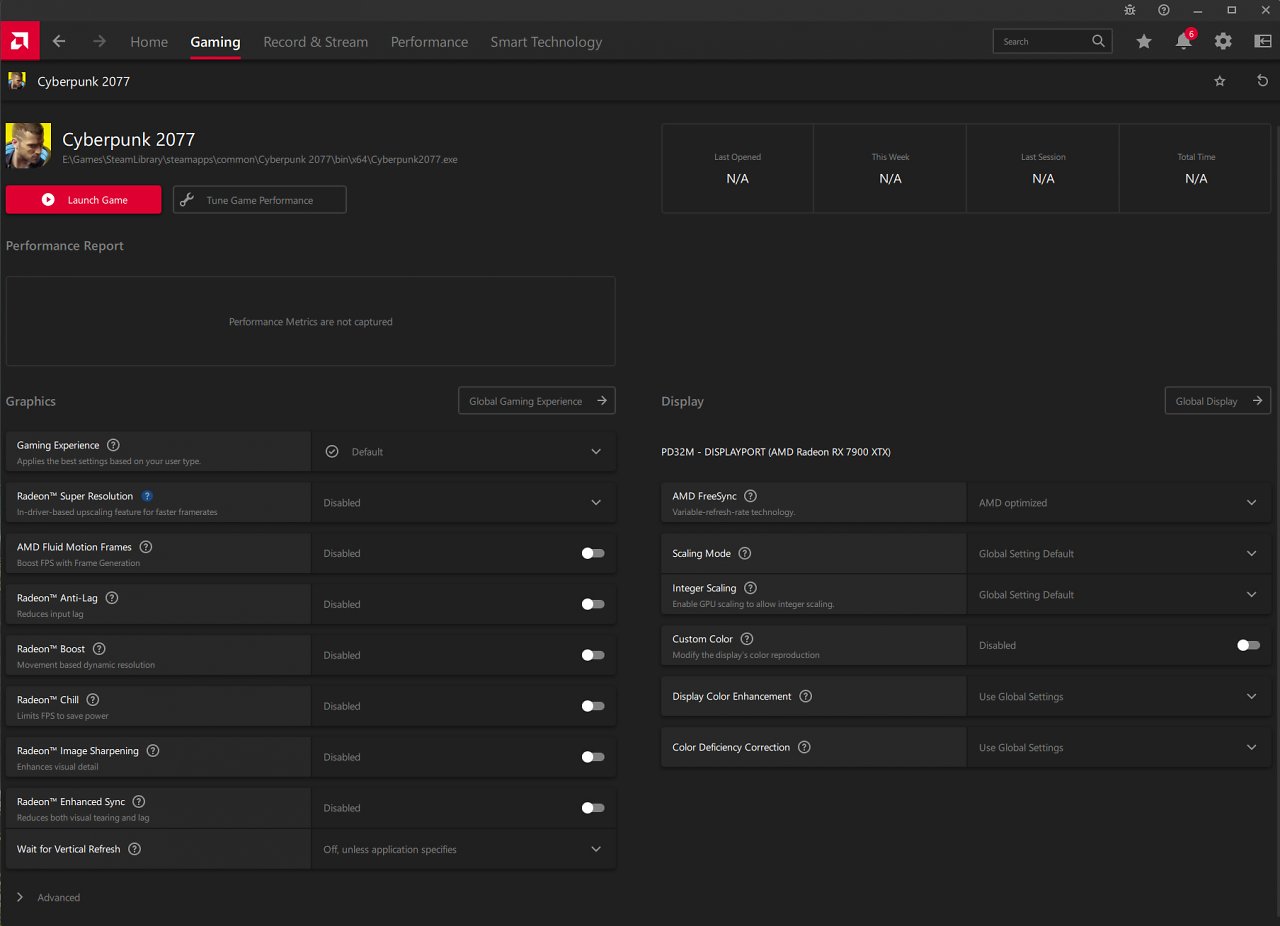Show help for Scaling Mode
This screenshot has width=1280, height=926.
coord(745,553)
